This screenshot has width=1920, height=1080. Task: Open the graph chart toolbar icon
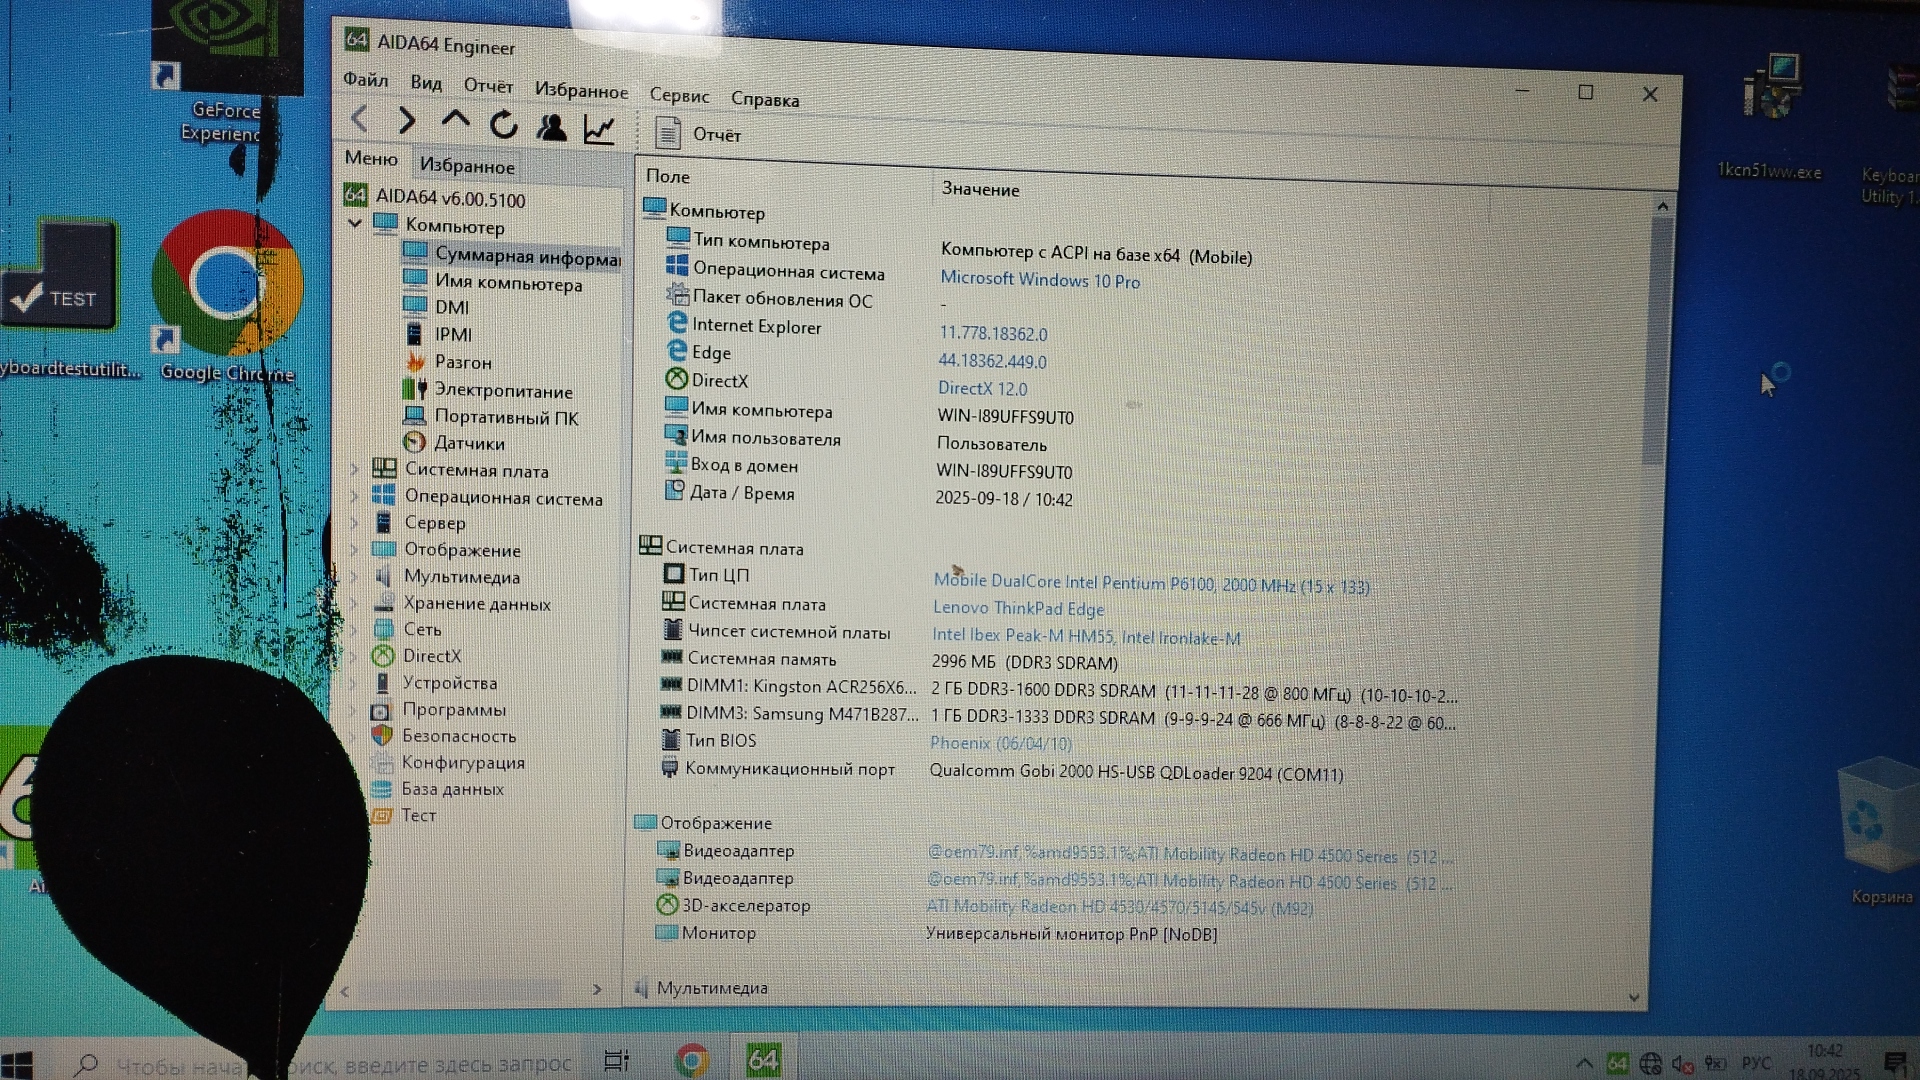coord(599,129)
